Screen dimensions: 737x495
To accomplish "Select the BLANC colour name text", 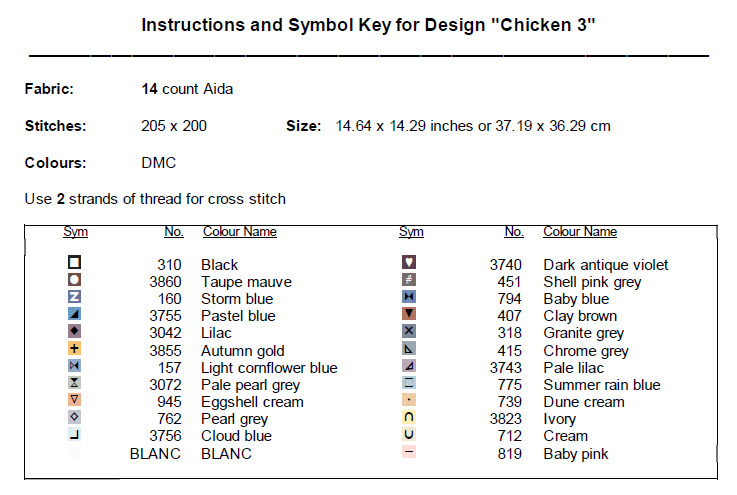I will [229, 453].
